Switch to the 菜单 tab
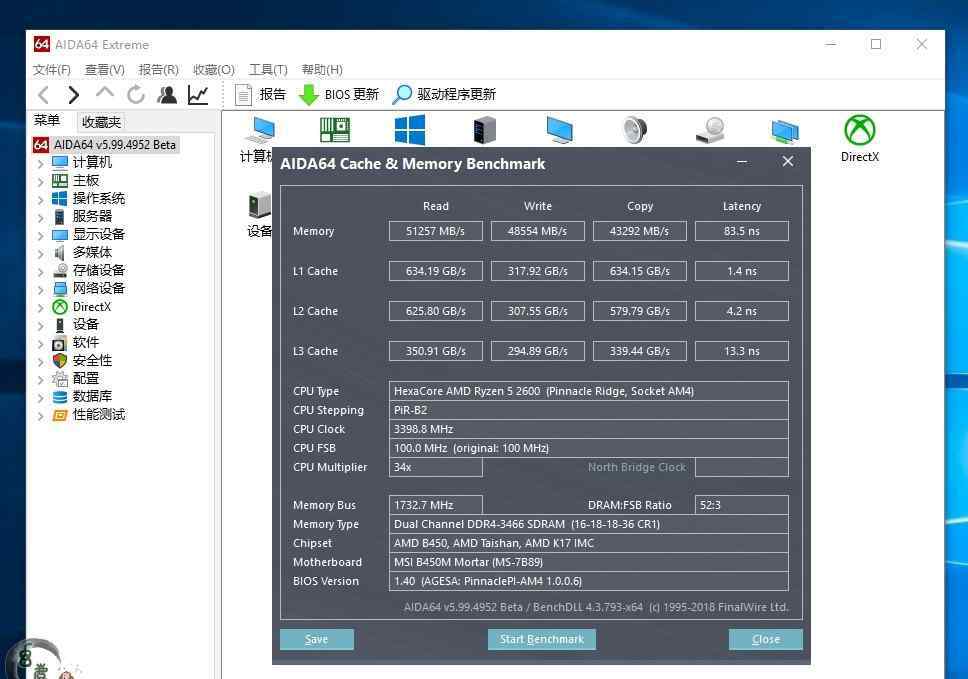Screen dimensions: 968x679 47,120
